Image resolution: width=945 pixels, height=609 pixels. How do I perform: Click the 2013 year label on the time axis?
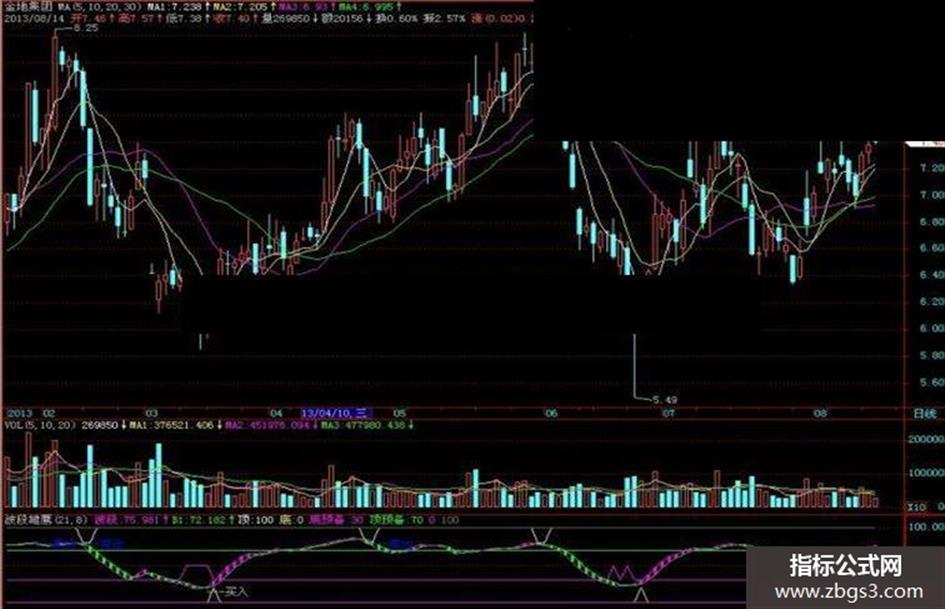click(x=20, y=413)
